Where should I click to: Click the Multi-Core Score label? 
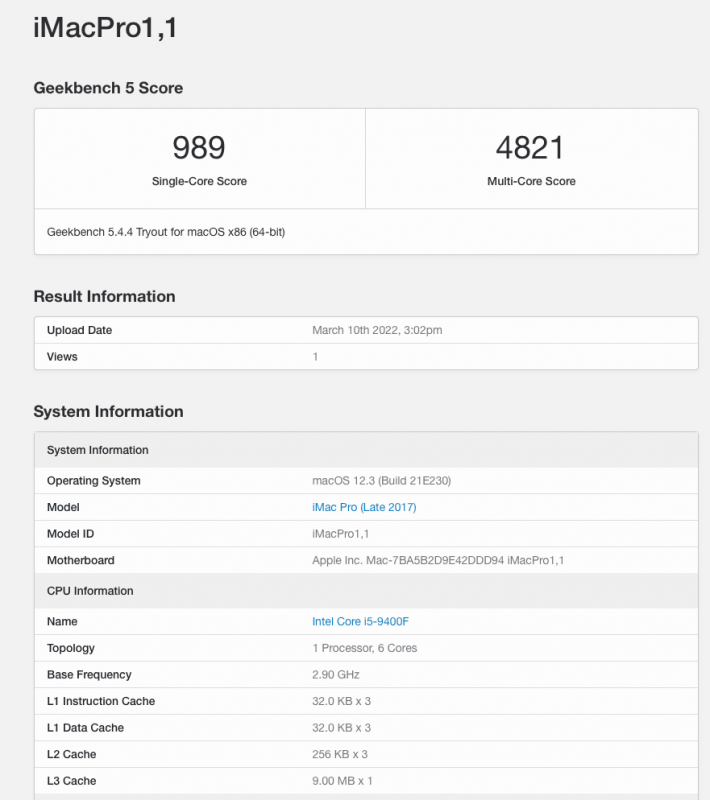click(531, 181)
